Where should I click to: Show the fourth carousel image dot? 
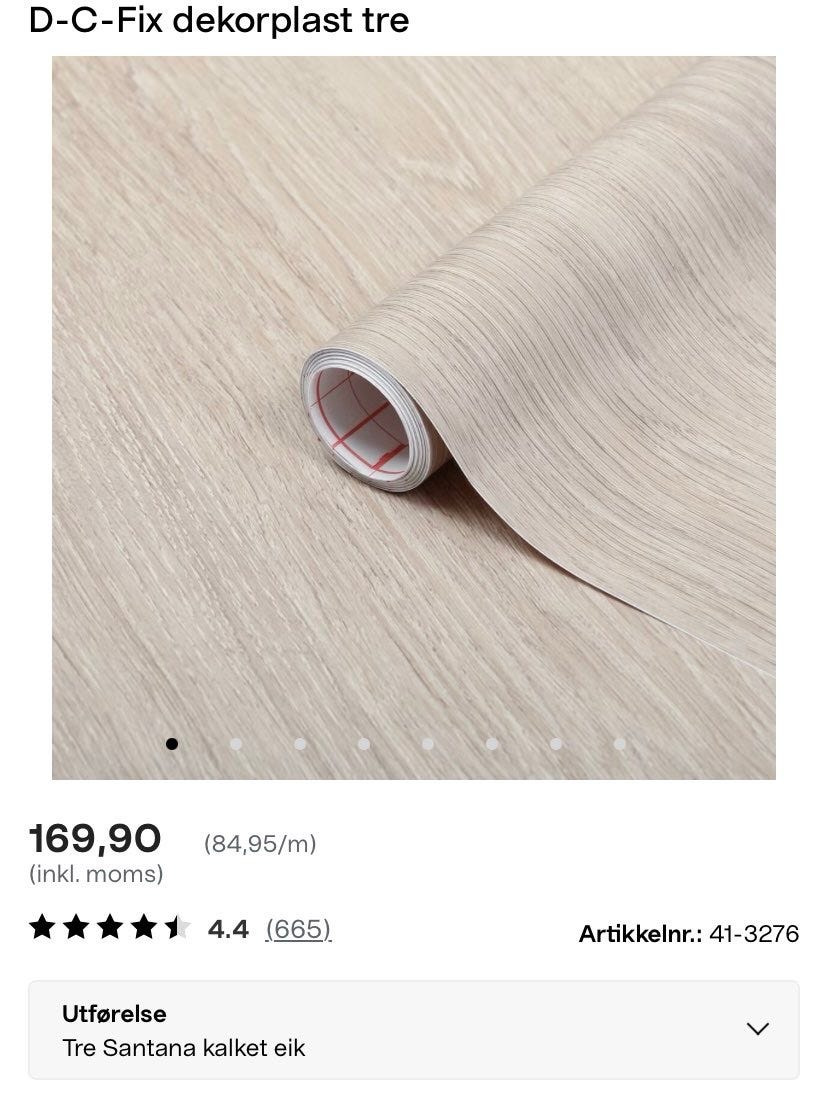(364, 743)
